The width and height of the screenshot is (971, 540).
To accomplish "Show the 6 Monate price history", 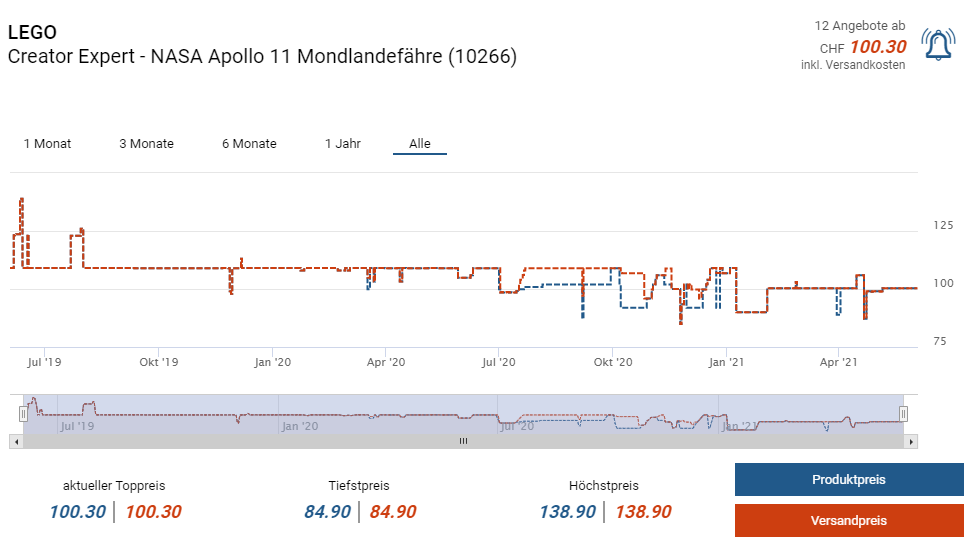I will click(249, 144).
